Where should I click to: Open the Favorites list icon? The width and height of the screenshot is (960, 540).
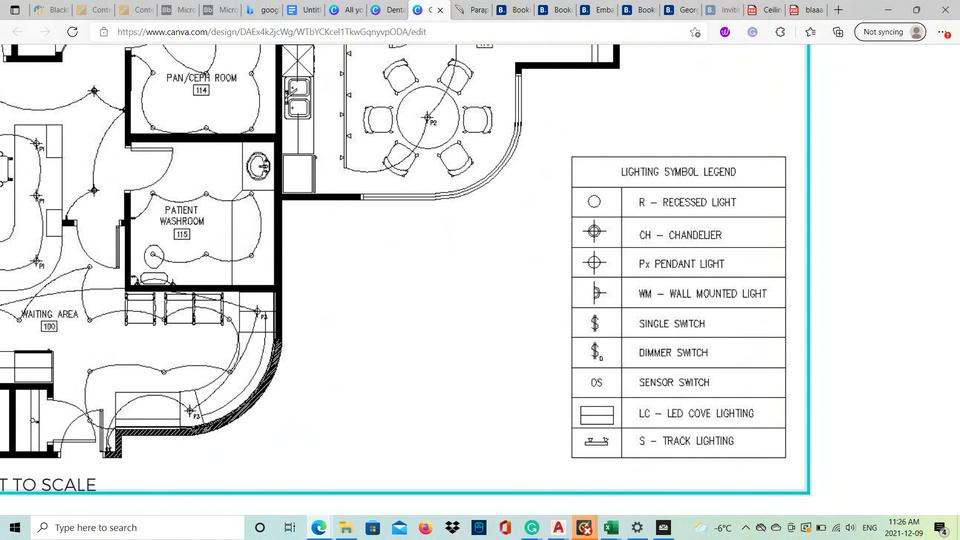(811, 32)
